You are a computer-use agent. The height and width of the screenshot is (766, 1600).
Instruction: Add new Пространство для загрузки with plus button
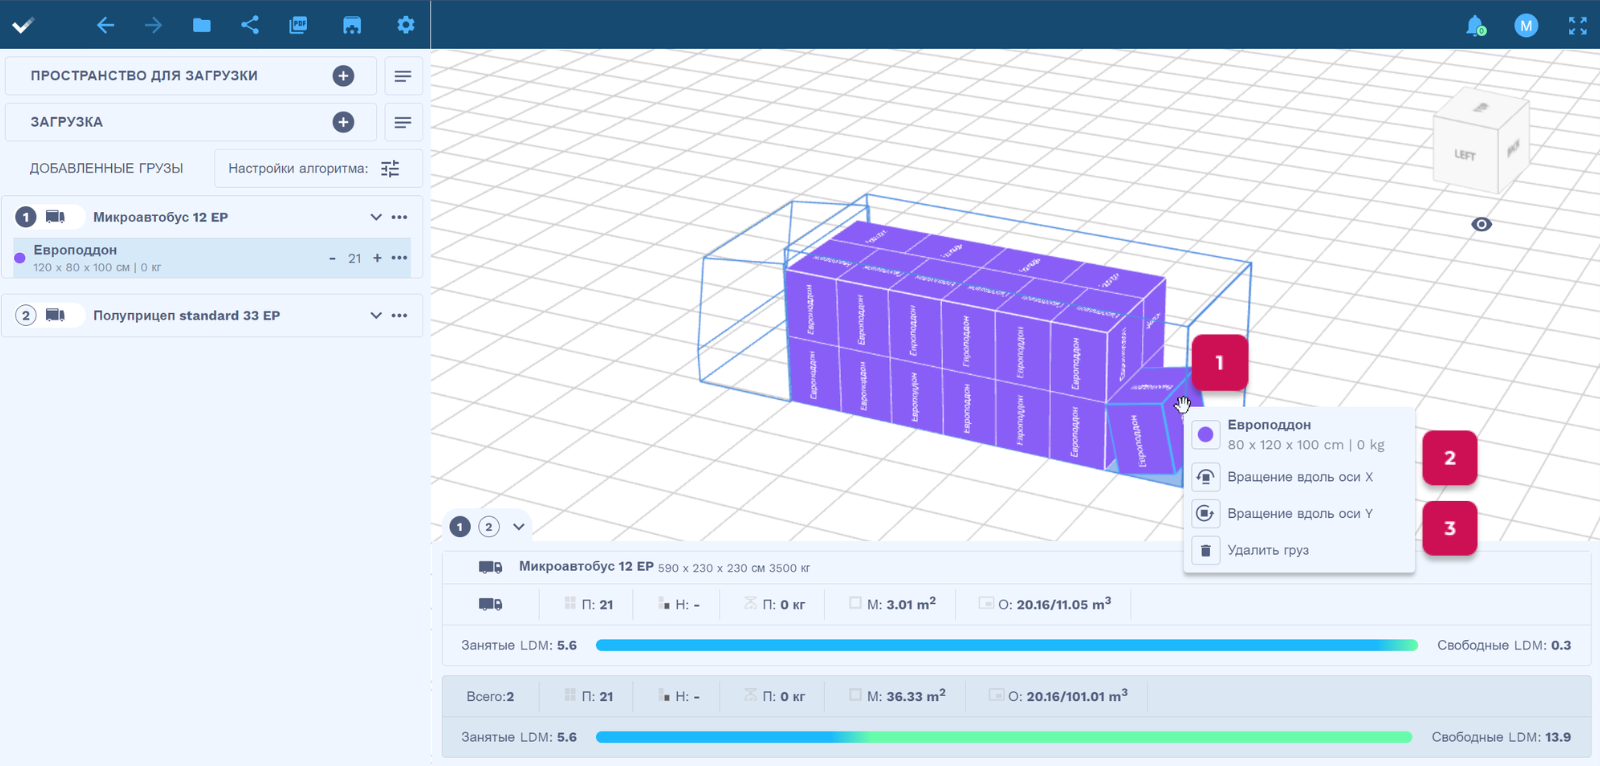[343, 76]
